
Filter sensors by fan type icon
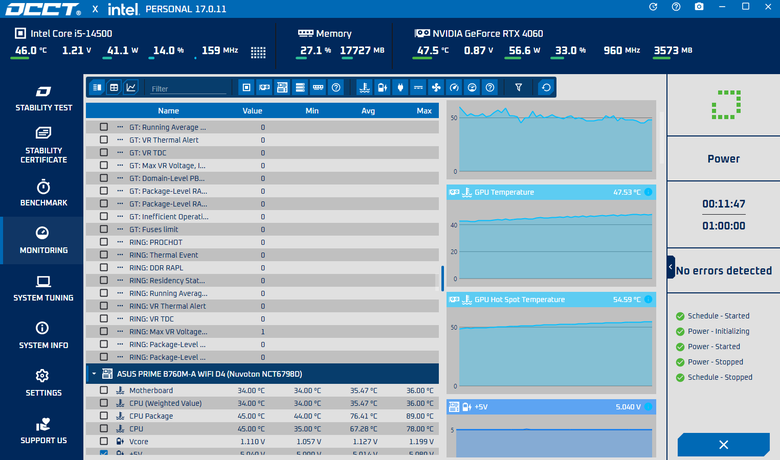436,88
